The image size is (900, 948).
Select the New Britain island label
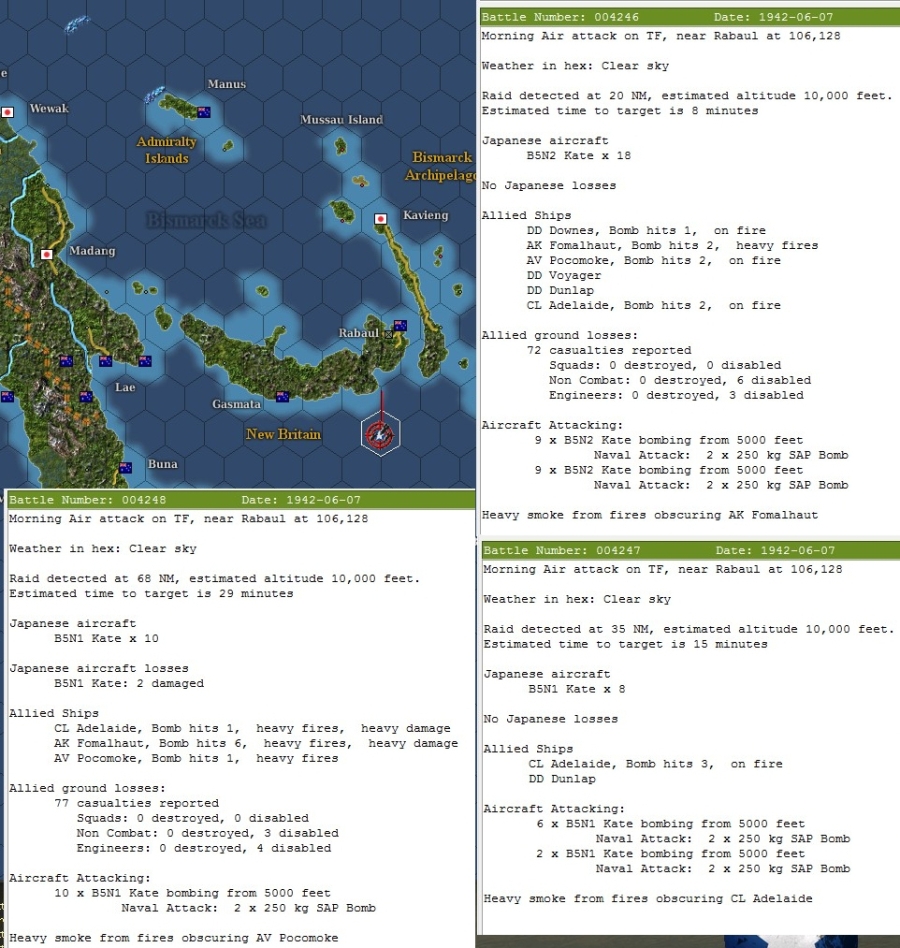tap(283, 434)
